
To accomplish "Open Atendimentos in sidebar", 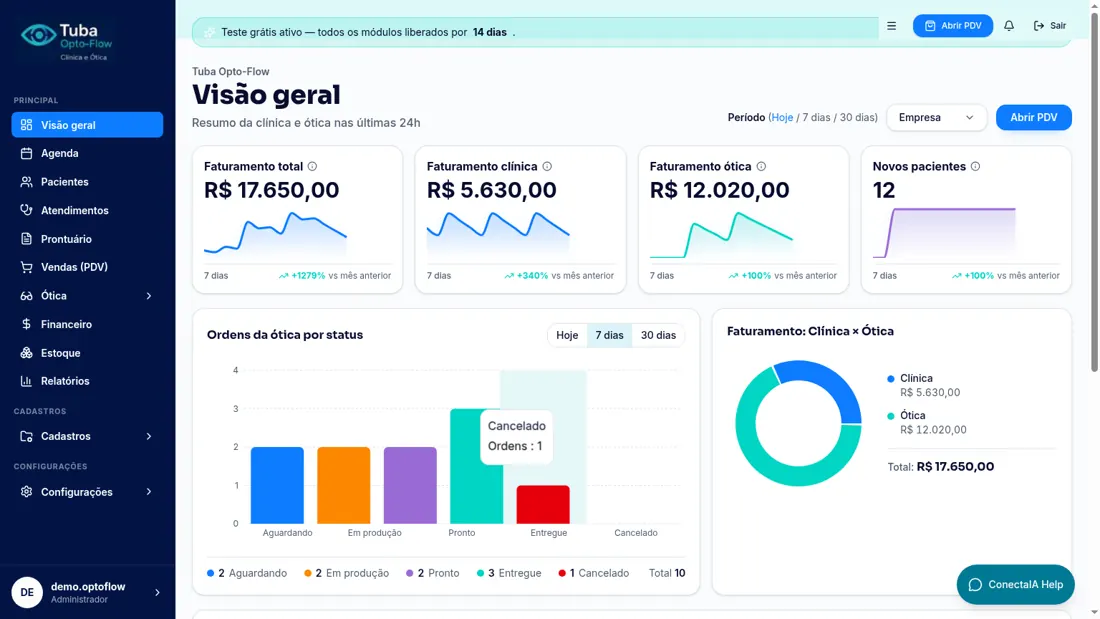I will [87, 210].
